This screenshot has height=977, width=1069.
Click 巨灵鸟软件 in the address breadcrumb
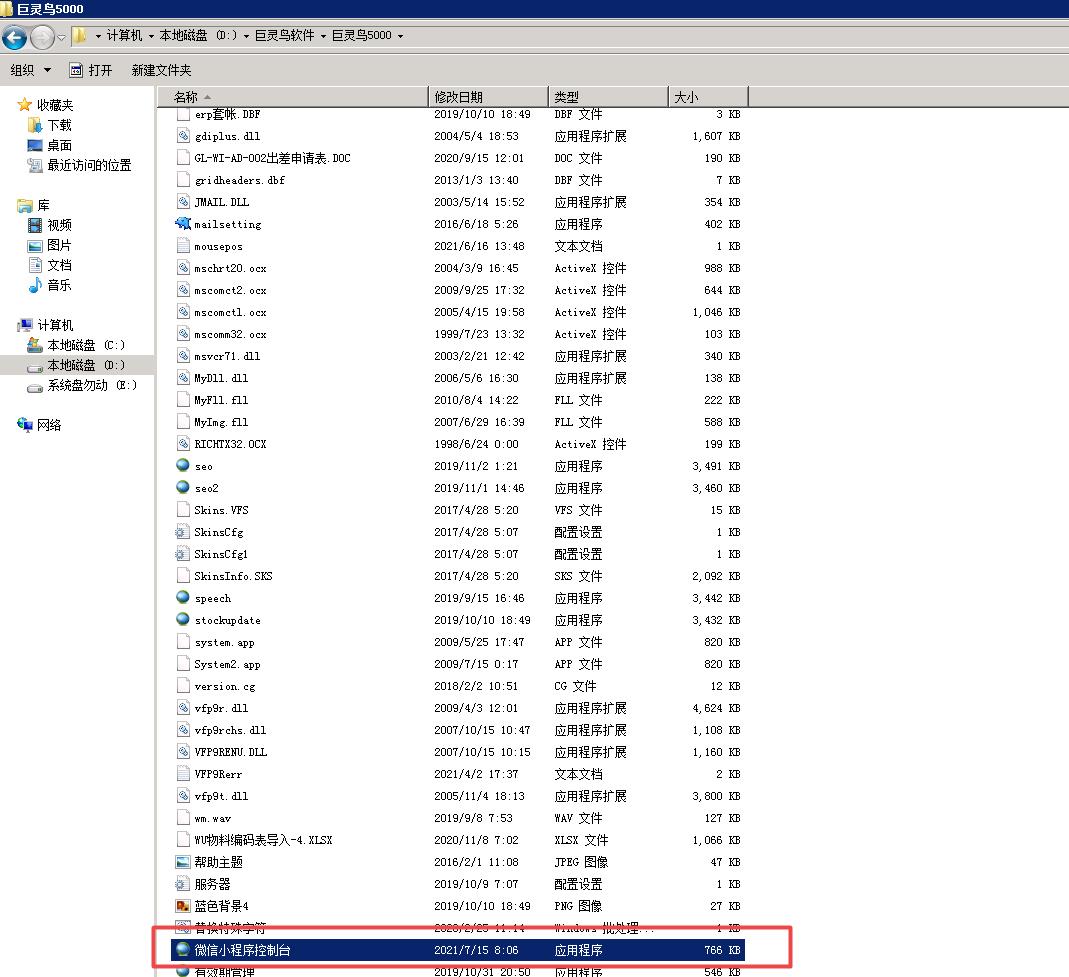(x=284, y=35)
